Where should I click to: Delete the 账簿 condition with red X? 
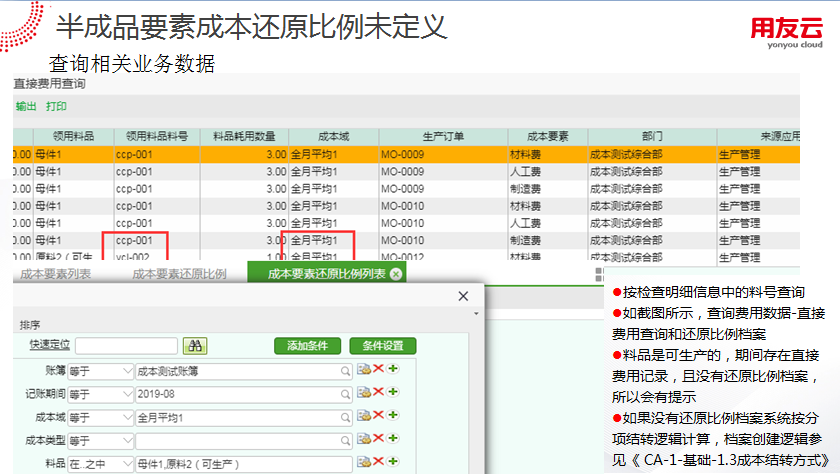click(x=379, y=370)
